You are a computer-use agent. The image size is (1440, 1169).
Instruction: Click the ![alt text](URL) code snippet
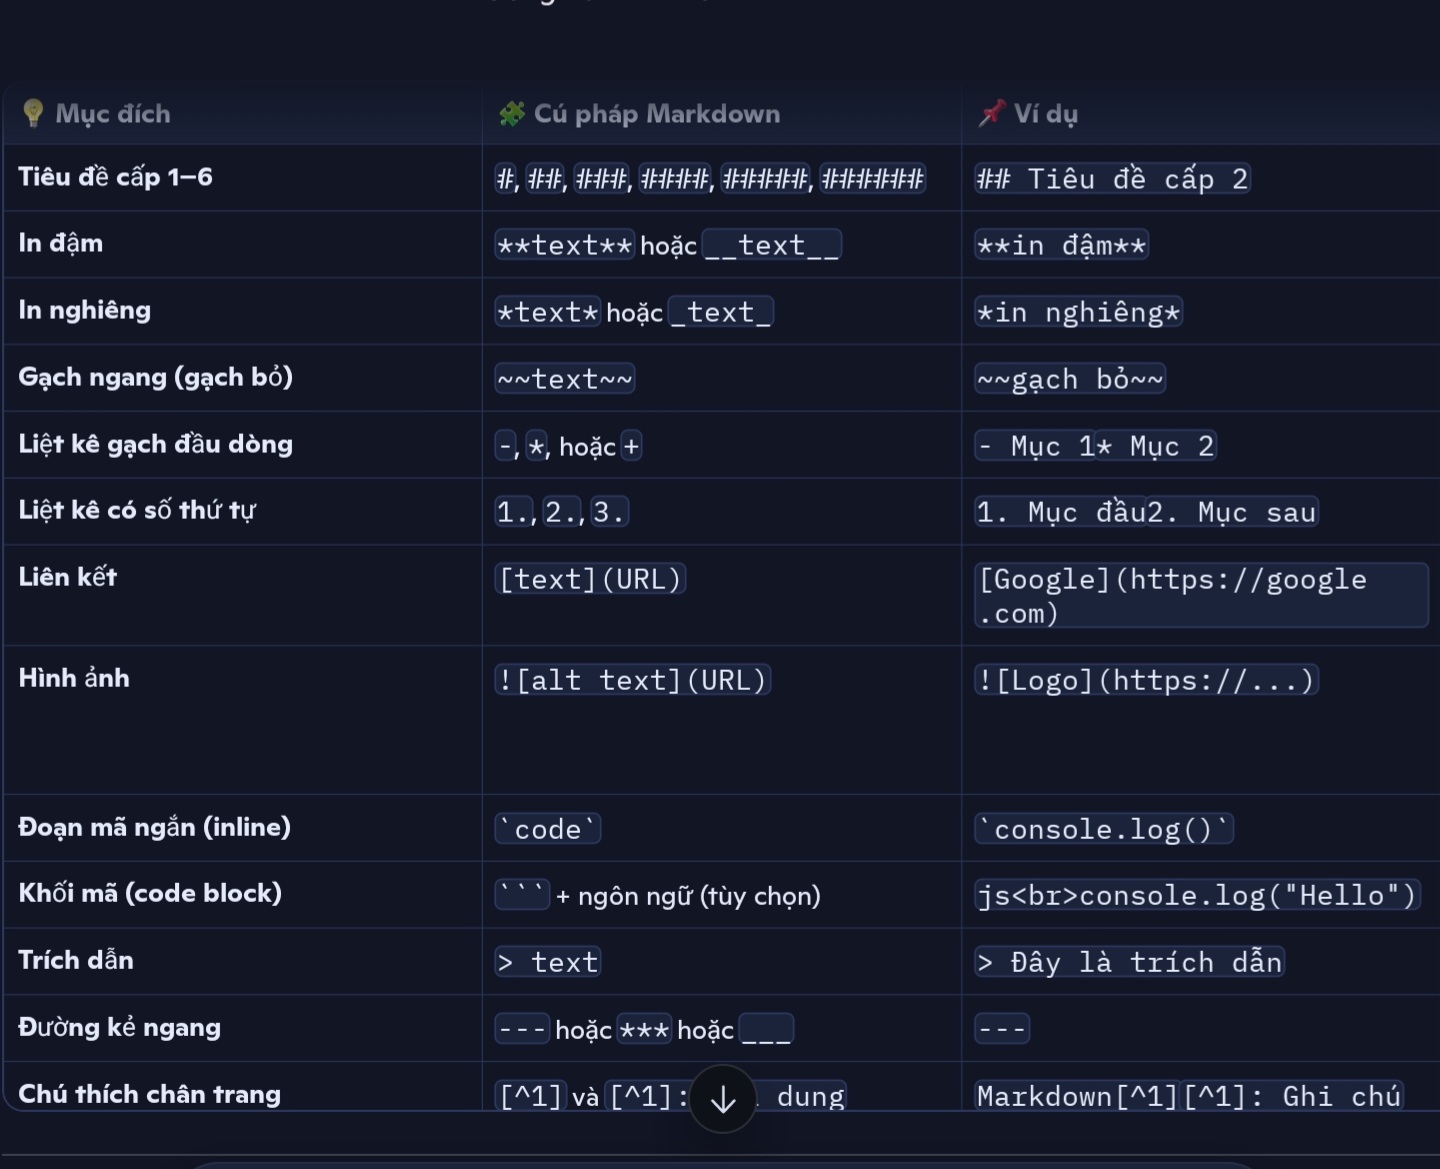click(633, 680)
